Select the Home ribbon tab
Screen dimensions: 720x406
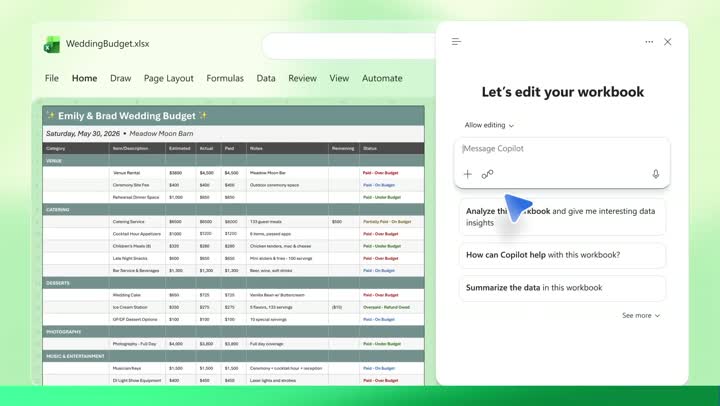(84, 78)
